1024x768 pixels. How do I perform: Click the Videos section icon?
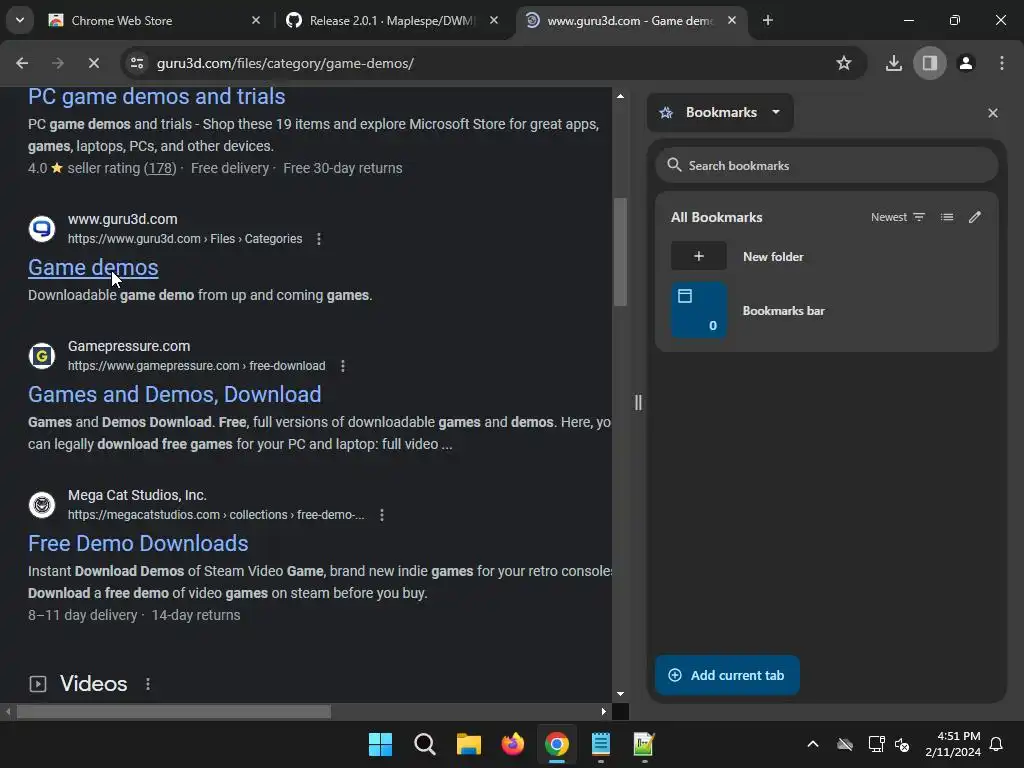(x=38, y=684)
